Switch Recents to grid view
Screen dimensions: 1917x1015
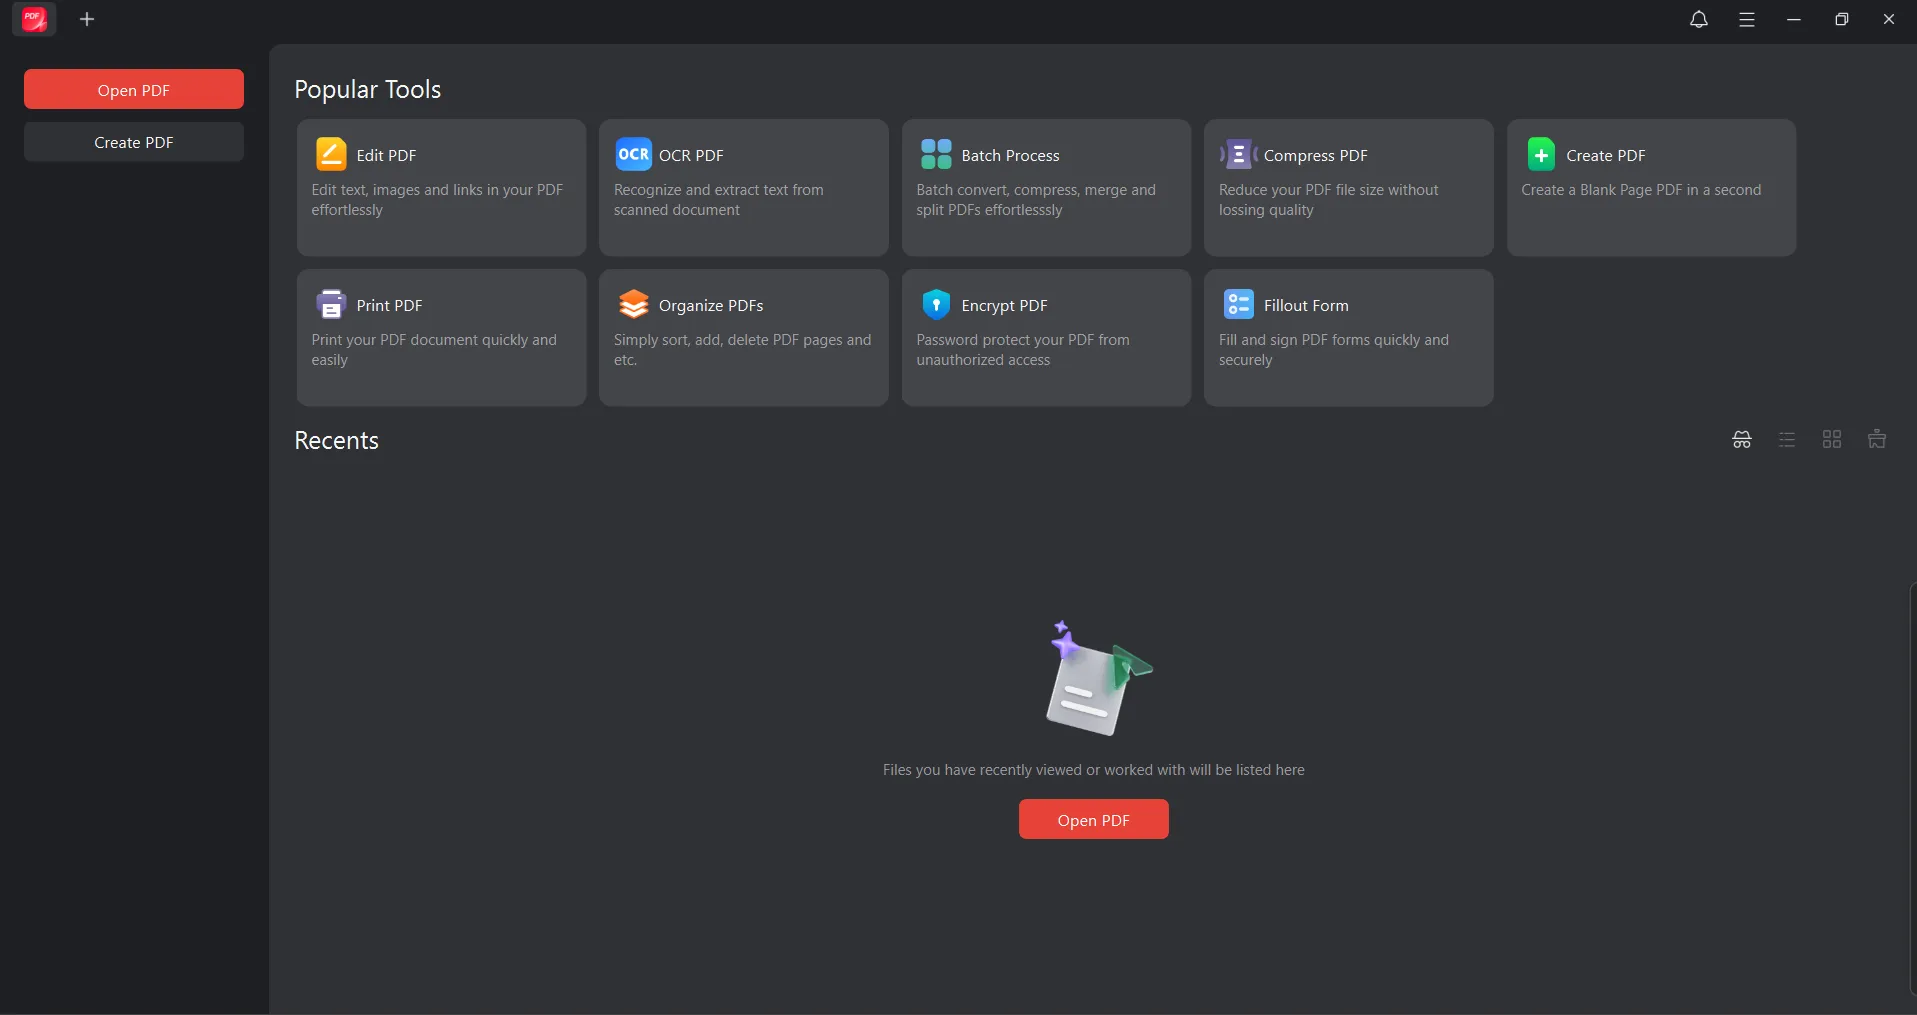pyautogui.click(x=1832, y=439)
